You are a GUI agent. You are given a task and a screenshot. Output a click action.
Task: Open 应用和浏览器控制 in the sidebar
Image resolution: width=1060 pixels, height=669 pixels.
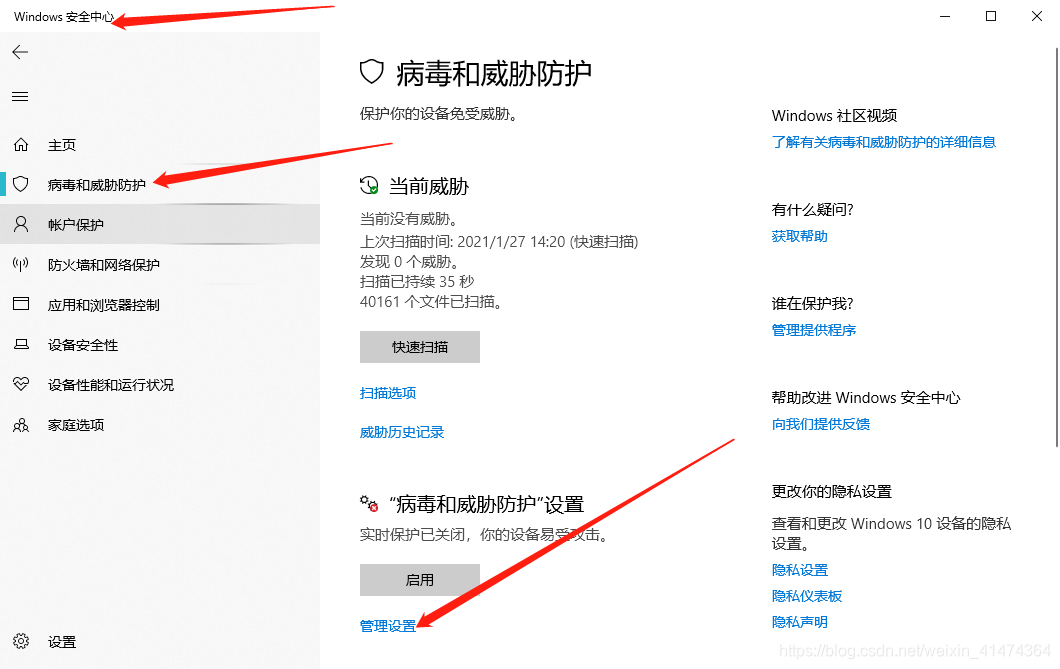(x=160, y=305)
